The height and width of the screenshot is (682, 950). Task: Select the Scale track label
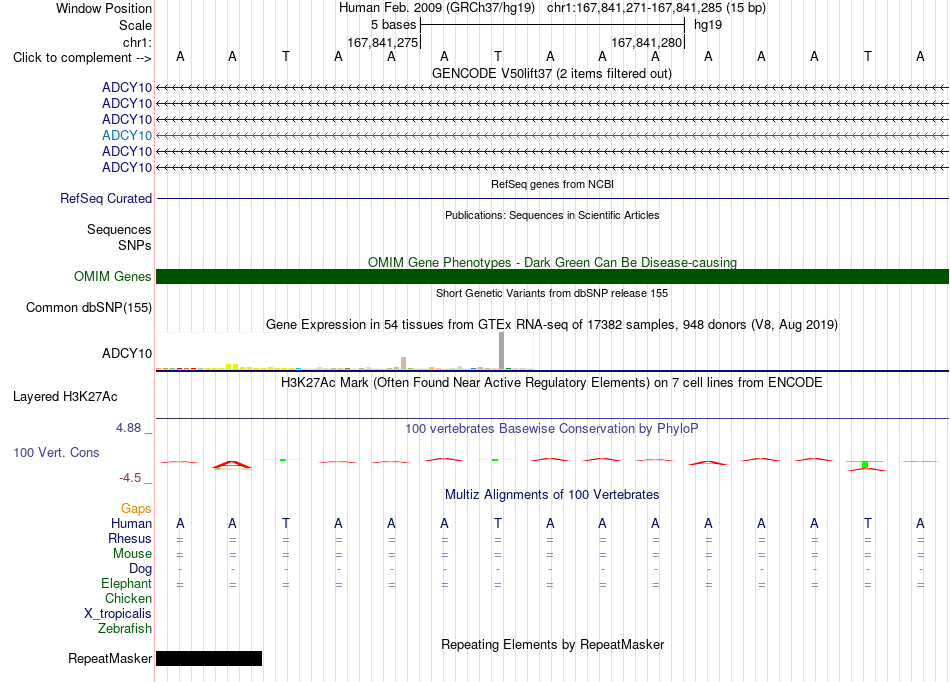pos(135,25)
